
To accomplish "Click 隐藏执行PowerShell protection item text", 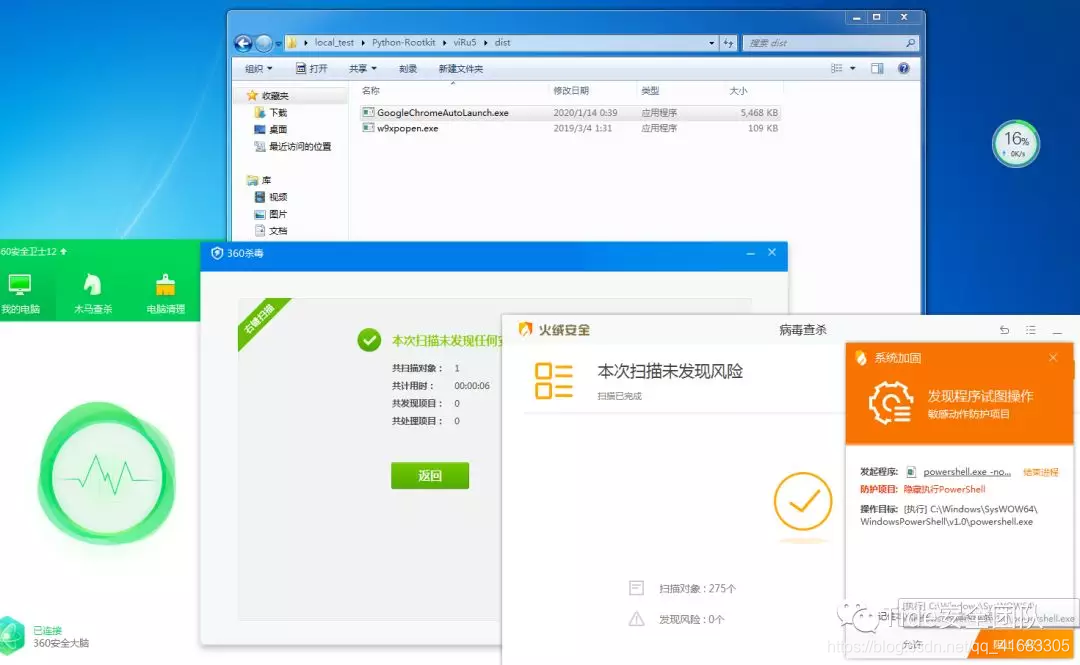I will (944, 489).
